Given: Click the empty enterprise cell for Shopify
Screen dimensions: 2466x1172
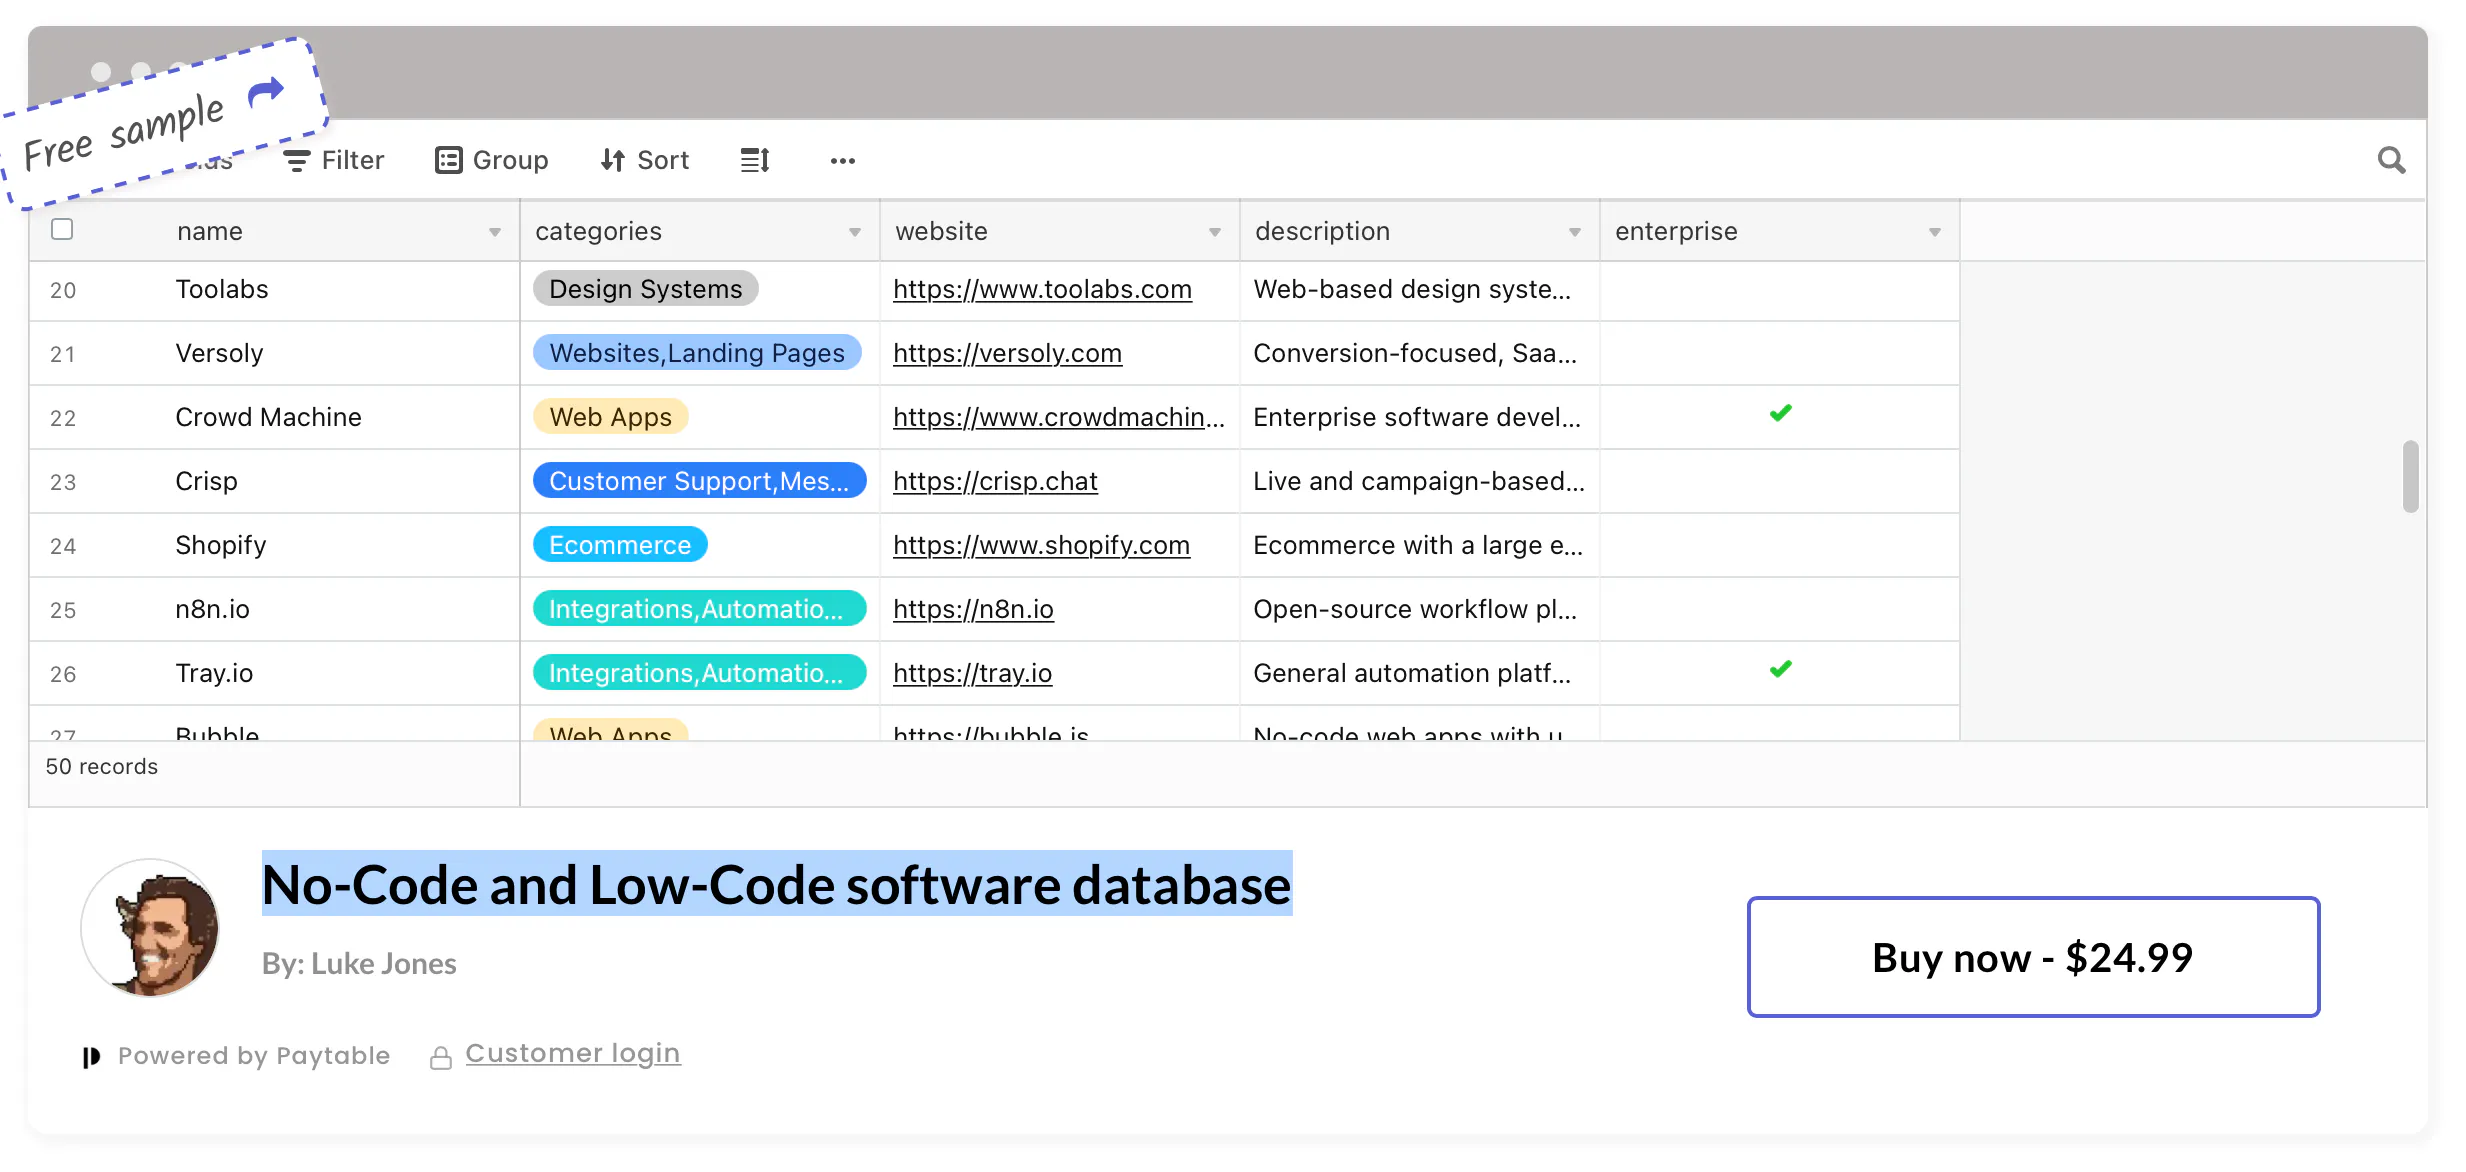Looking at the screenshot, I should coord(1780,546).
